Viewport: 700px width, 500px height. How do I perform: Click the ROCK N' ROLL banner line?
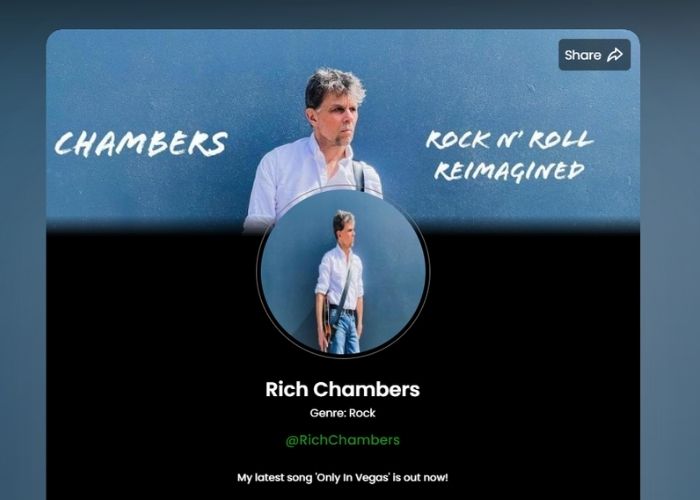click(x=509, y=140)
